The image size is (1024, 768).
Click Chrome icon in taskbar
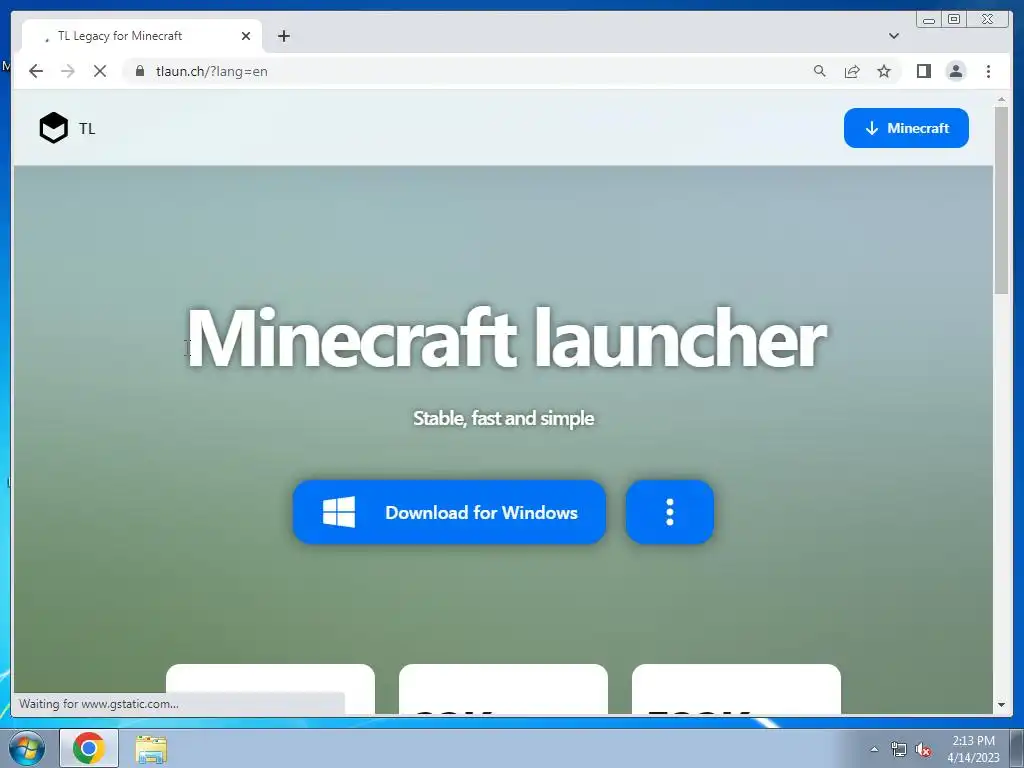89,748
